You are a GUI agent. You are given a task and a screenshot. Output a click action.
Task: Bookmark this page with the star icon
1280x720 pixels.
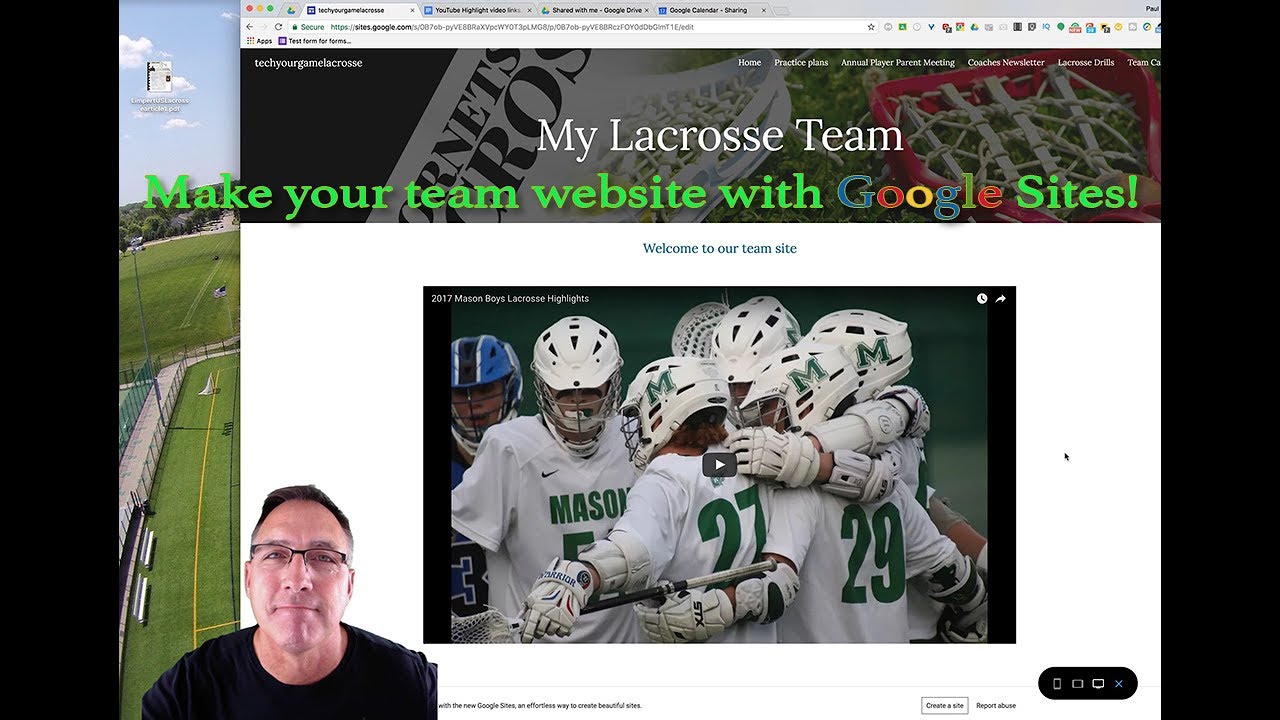click(871, 27)
